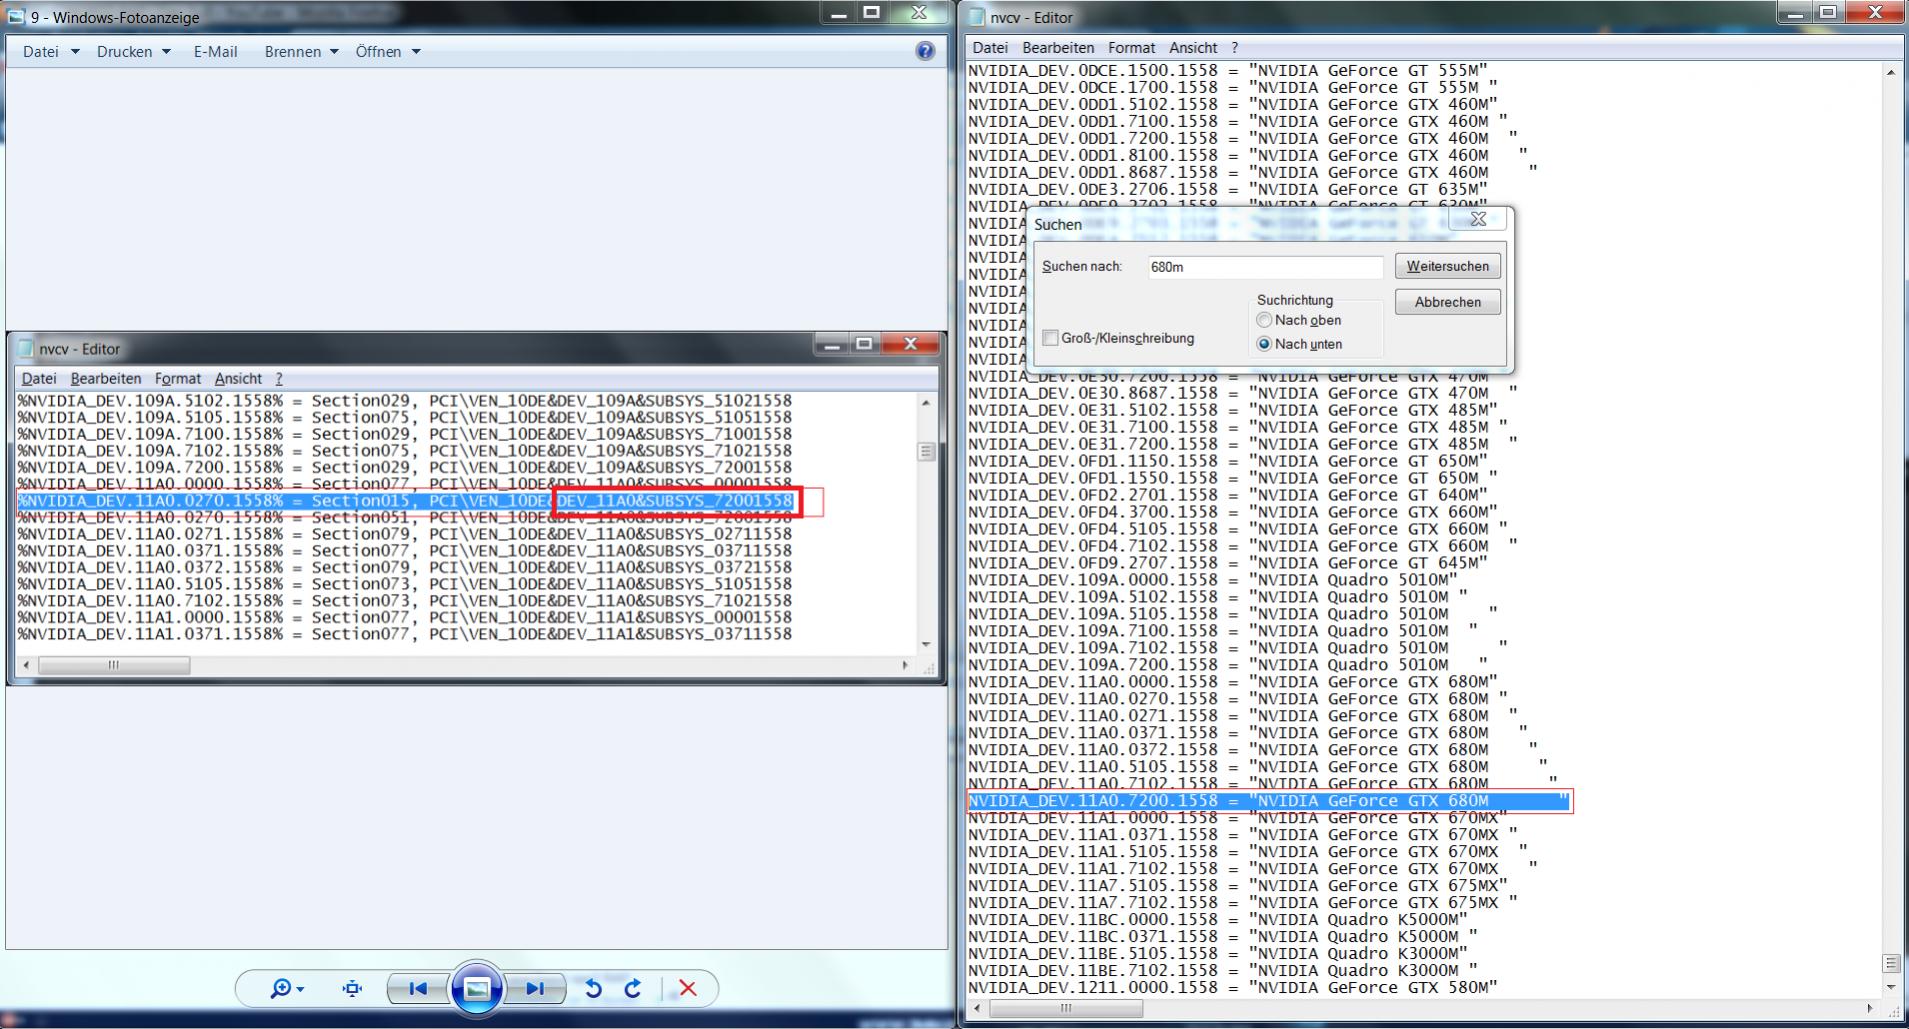The image size is (1909, 1029).
Task: Click the NVIDIA_DEV.11A0.0000.1558 GTX 680M line
Action: click(x=1232, y=682)
